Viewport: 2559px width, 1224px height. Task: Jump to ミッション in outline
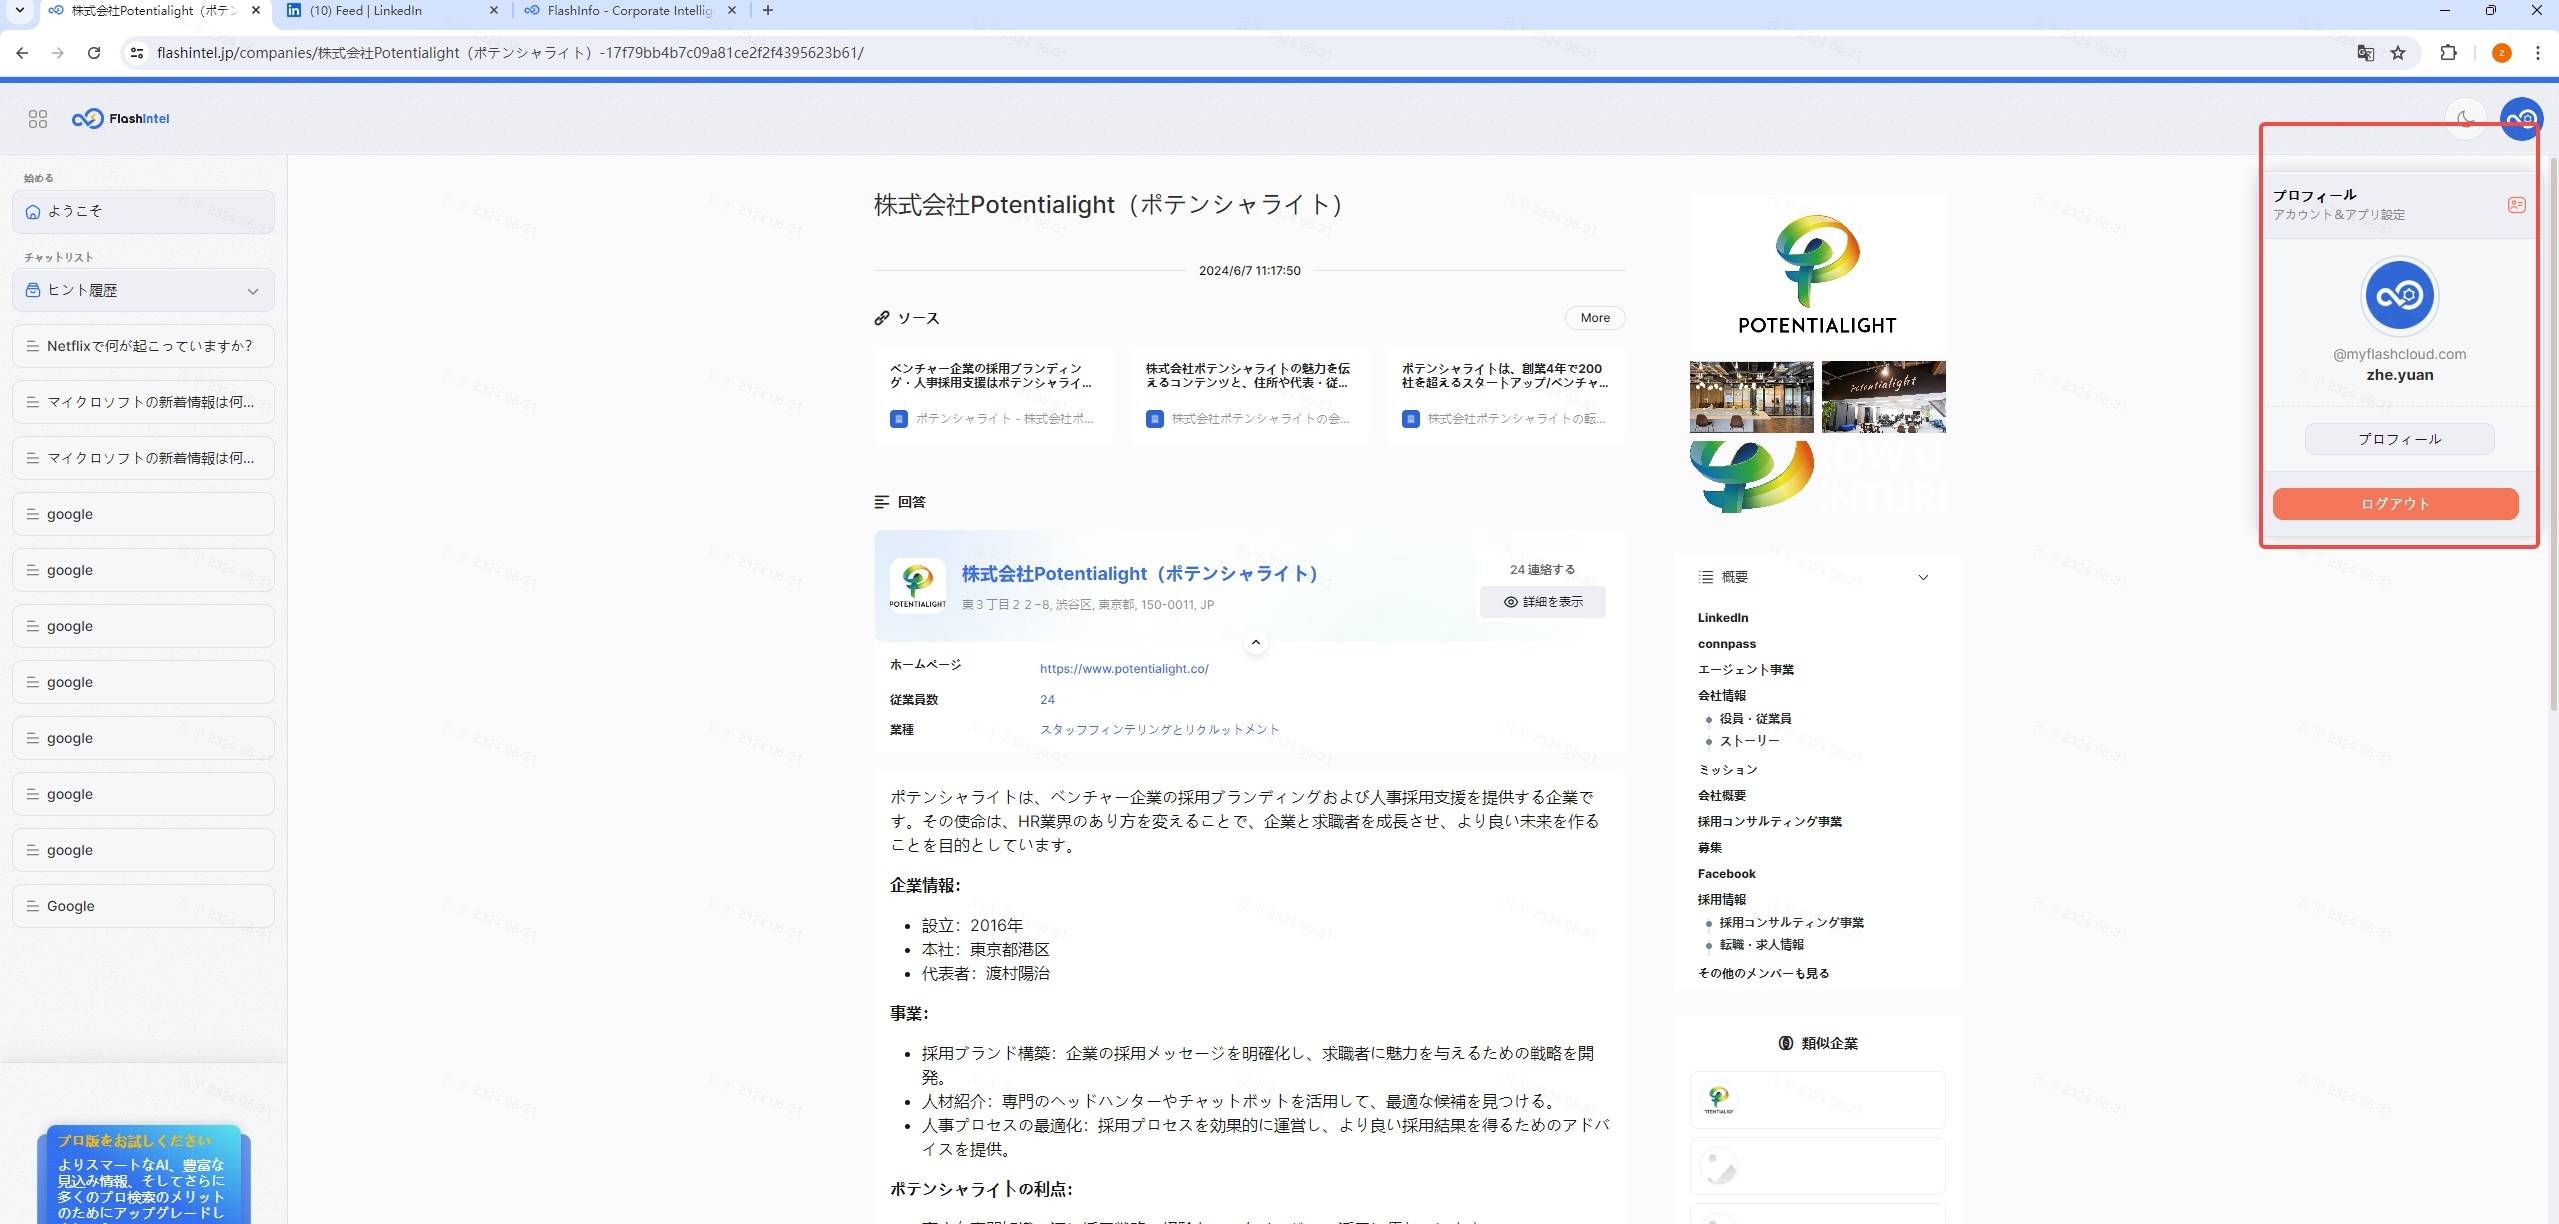[x=1727, y=770]
